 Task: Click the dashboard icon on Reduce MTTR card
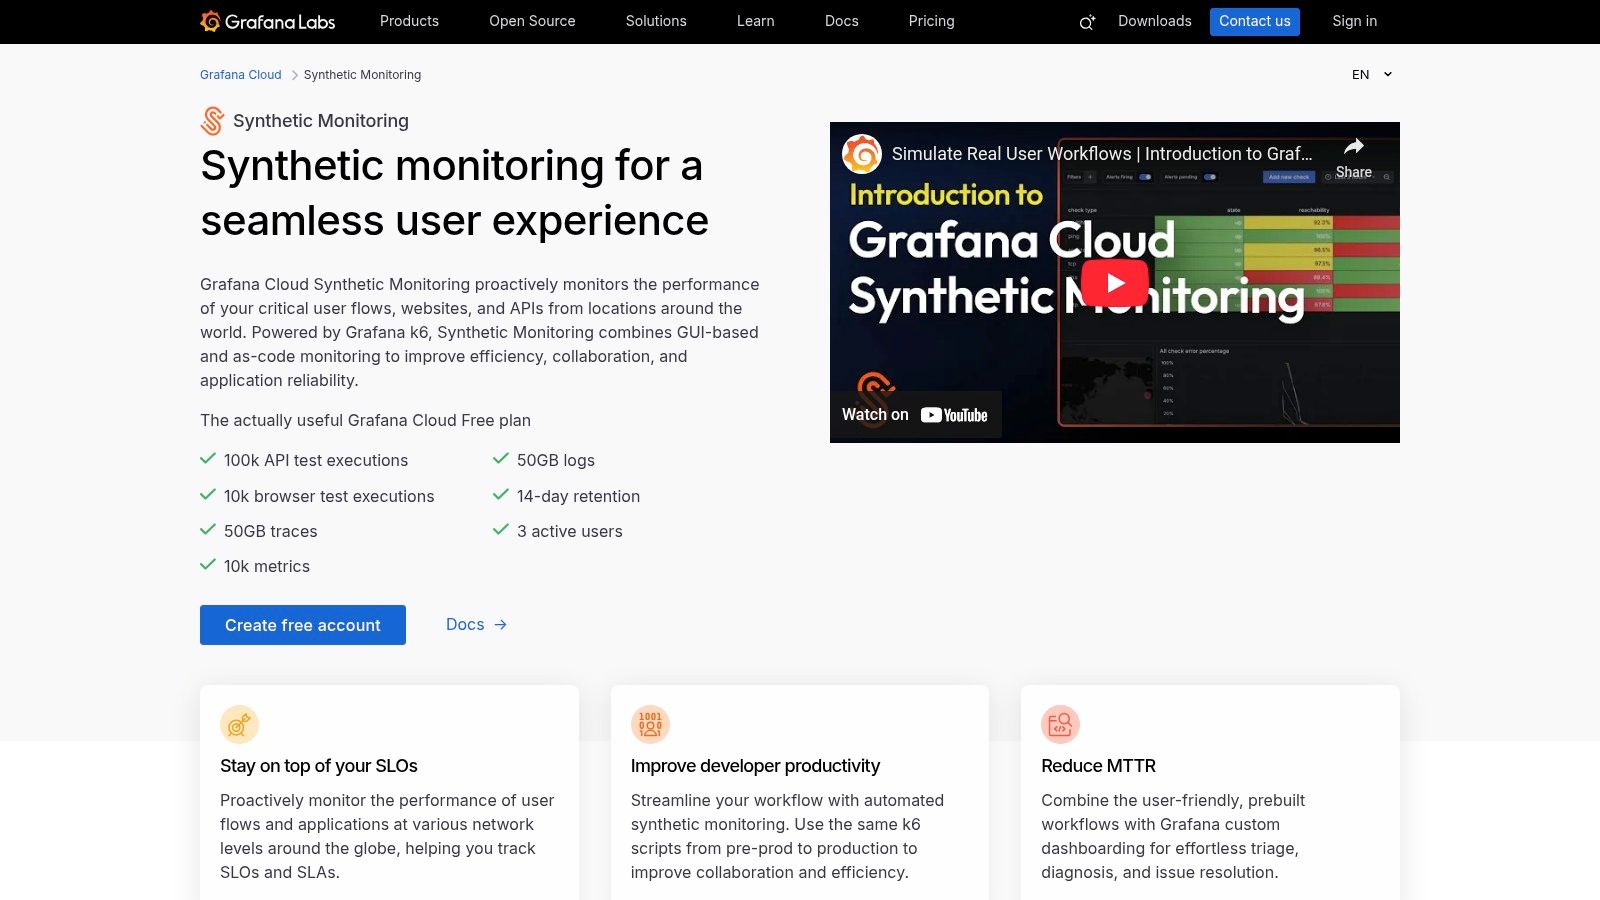pyautogui.click(x=1061, y=724)
